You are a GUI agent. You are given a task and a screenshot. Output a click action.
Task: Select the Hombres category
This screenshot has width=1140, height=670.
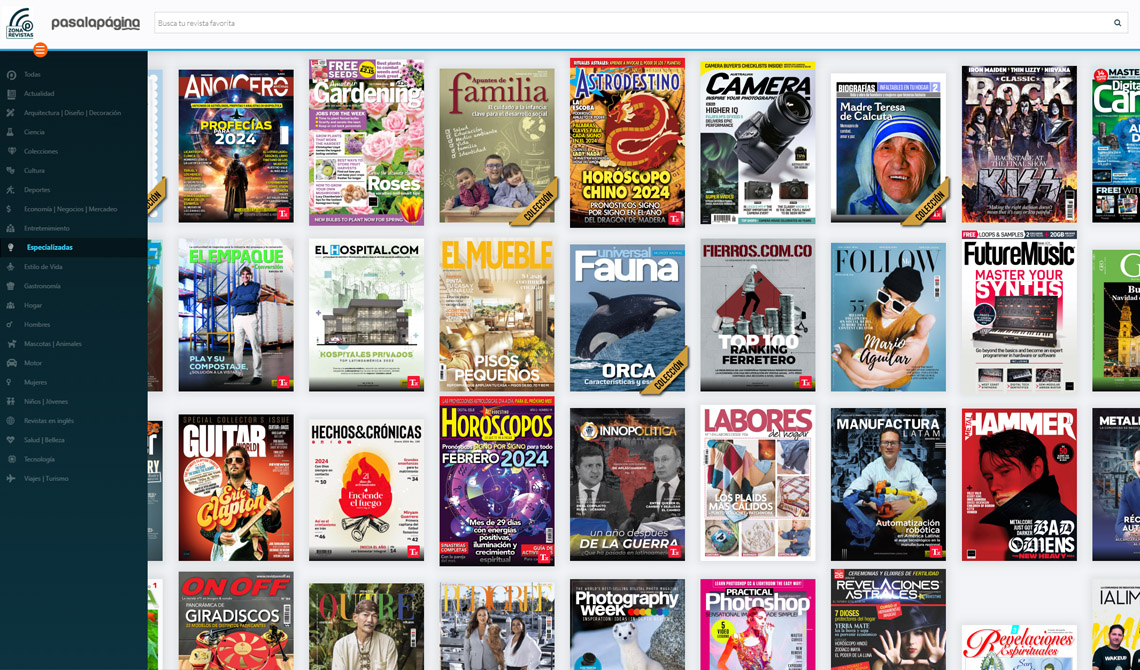point(37,324)
